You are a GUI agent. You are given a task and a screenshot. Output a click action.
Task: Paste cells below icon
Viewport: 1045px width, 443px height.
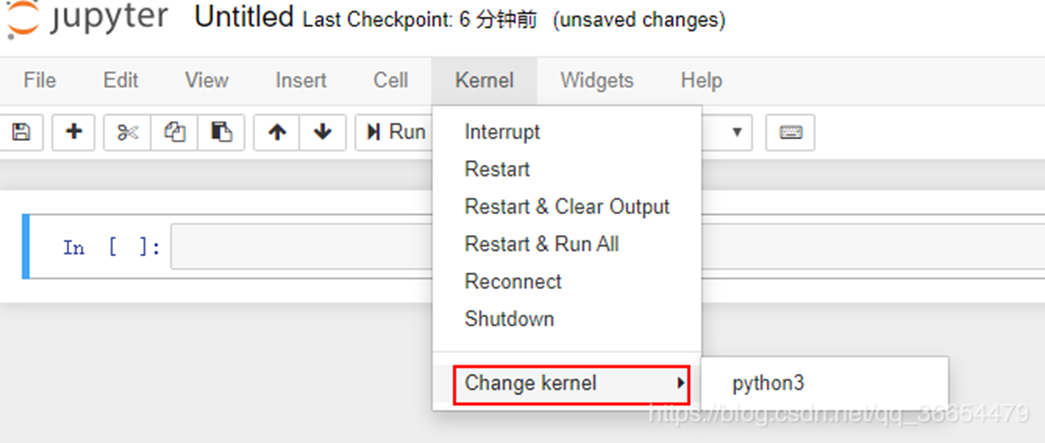click(x=221, y=133)
